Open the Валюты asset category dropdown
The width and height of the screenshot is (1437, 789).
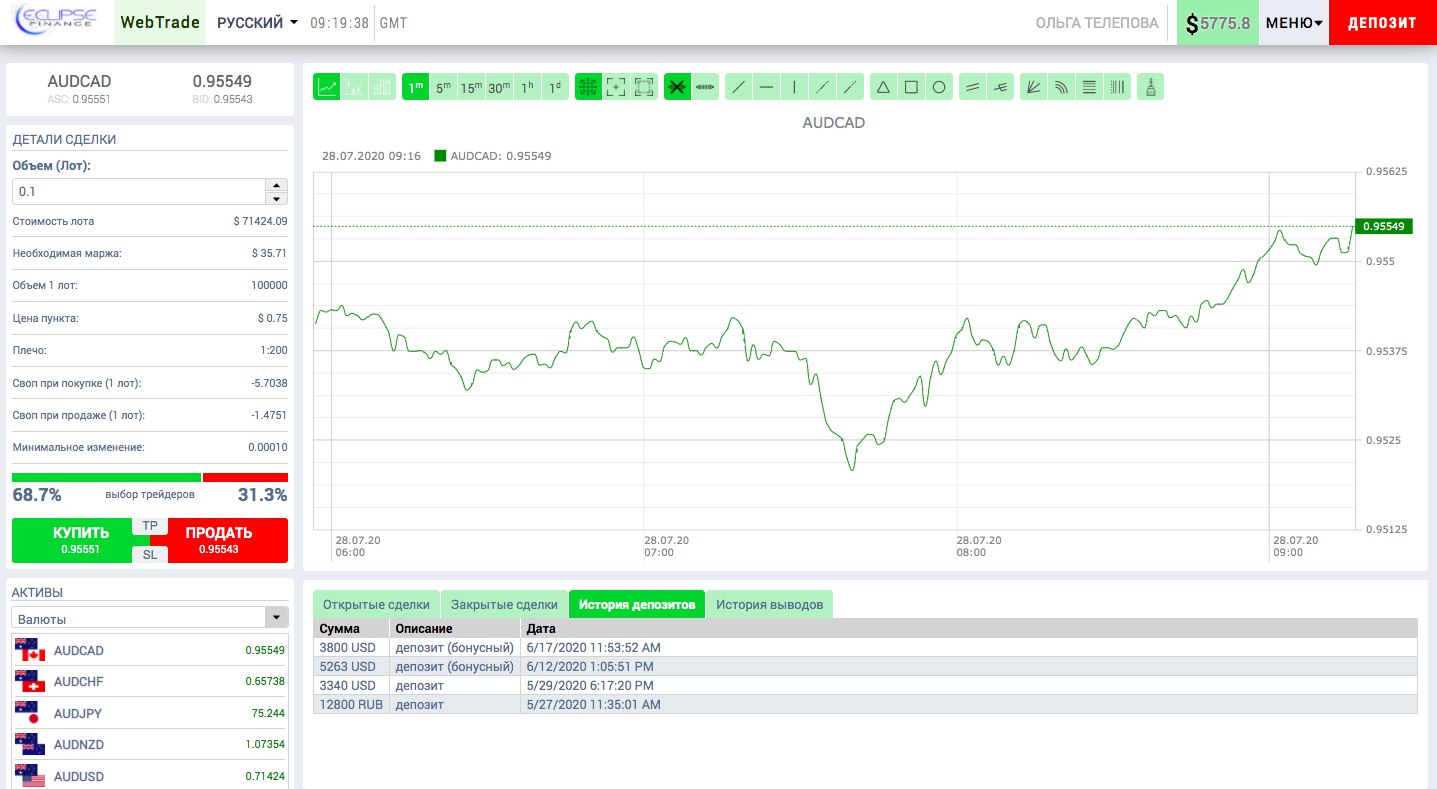point(150,618)
